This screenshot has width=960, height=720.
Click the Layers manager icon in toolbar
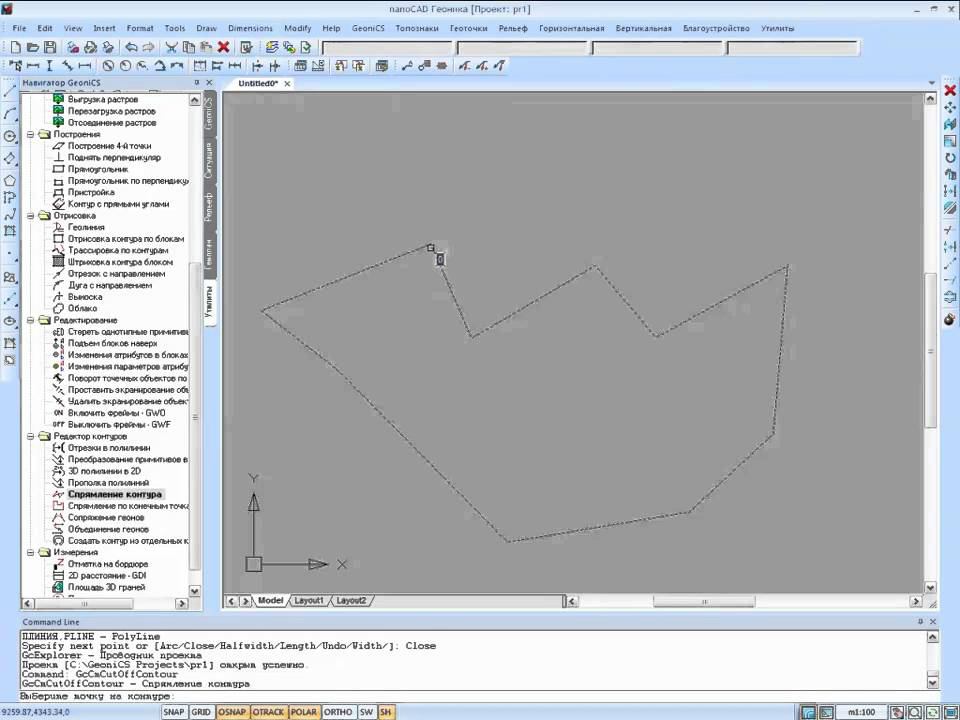pyautogui.click(x=272, y=47)
